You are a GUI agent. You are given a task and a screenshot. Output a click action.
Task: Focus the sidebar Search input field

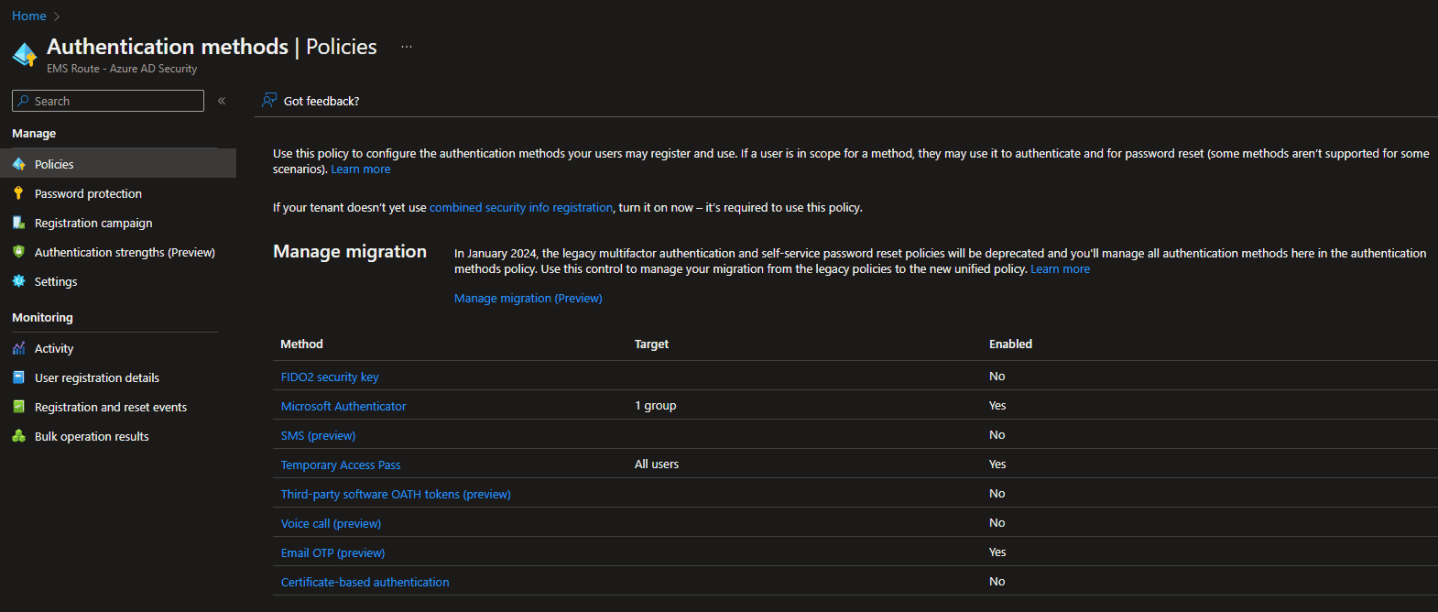coord(108,101)
